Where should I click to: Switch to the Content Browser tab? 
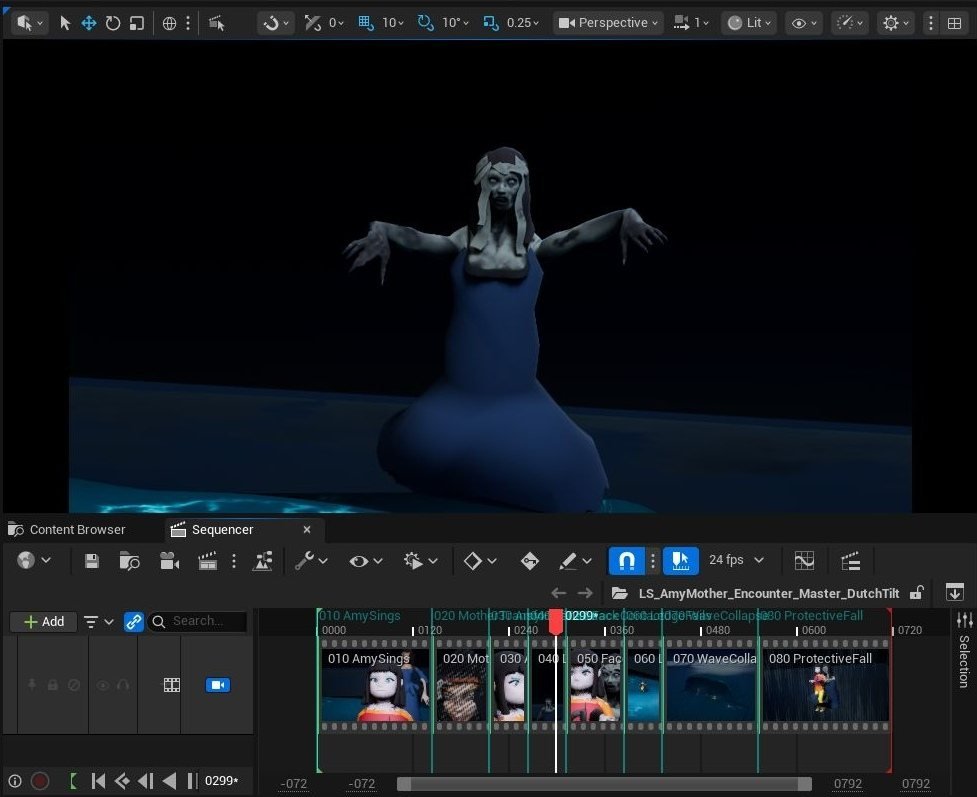pos(67,530)
